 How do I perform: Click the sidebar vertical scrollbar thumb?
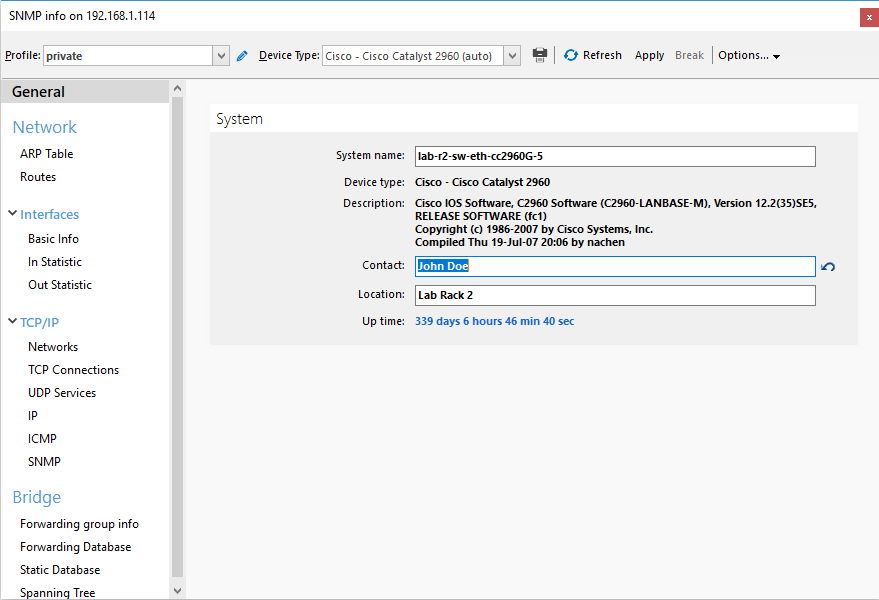(x=177, y=337)
